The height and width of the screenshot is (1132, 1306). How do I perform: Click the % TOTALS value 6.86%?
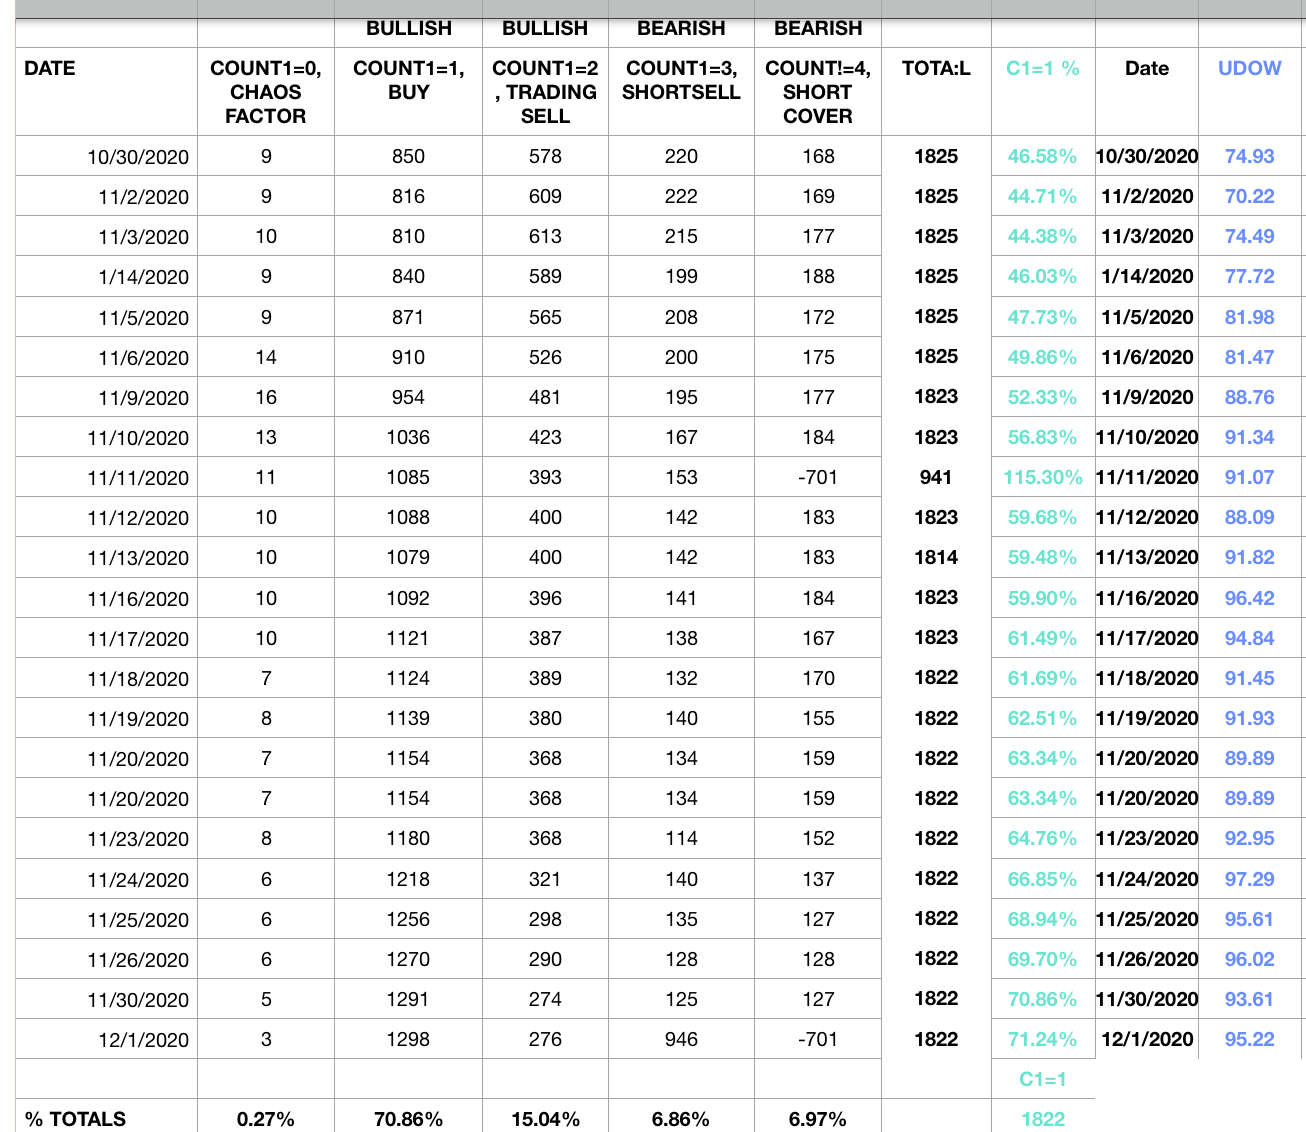[681, 1119]
